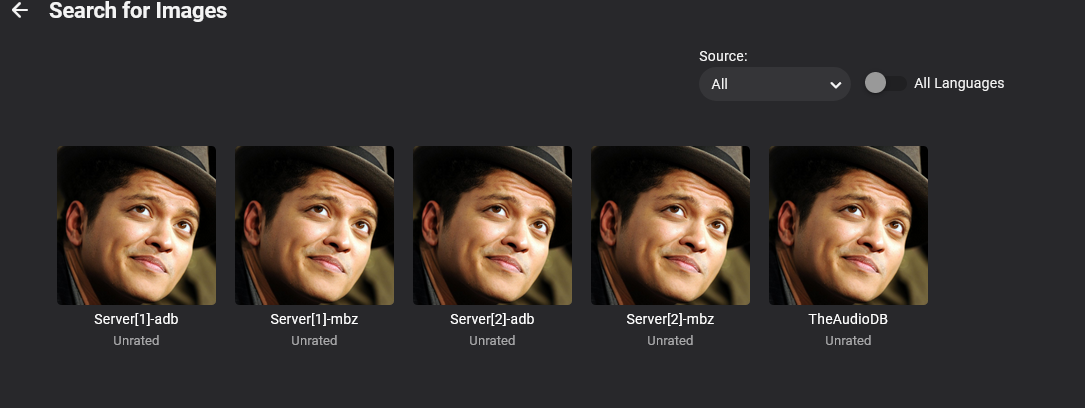Click Unrated under TheAudioDB
The width and height of the screenshot is (1085, 408).
(x=848, y=341)
